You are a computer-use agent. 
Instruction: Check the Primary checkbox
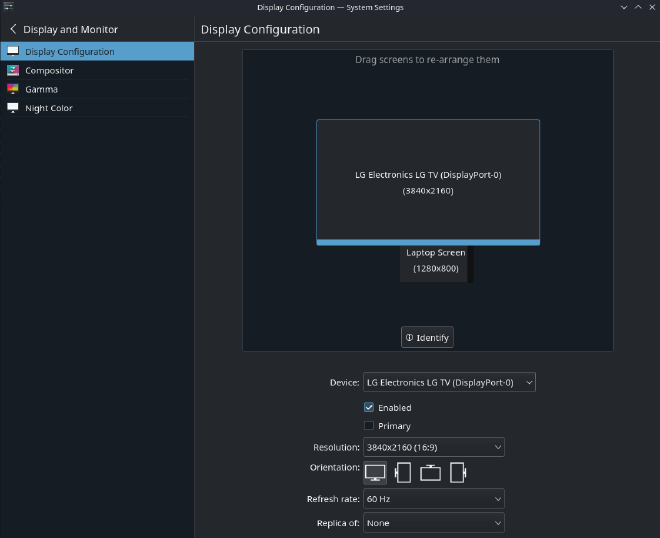tap(369, 426)
